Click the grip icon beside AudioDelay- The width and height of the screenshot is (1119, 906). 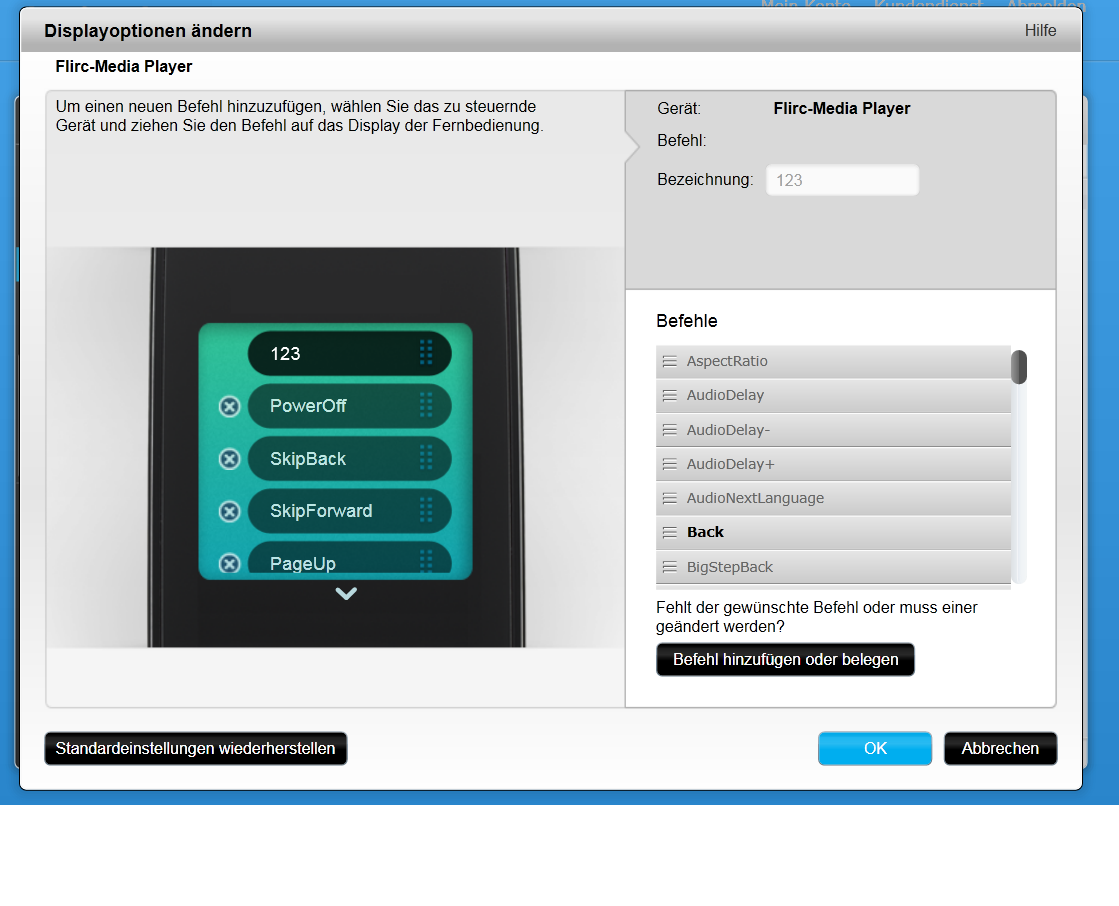coord(669,430)
